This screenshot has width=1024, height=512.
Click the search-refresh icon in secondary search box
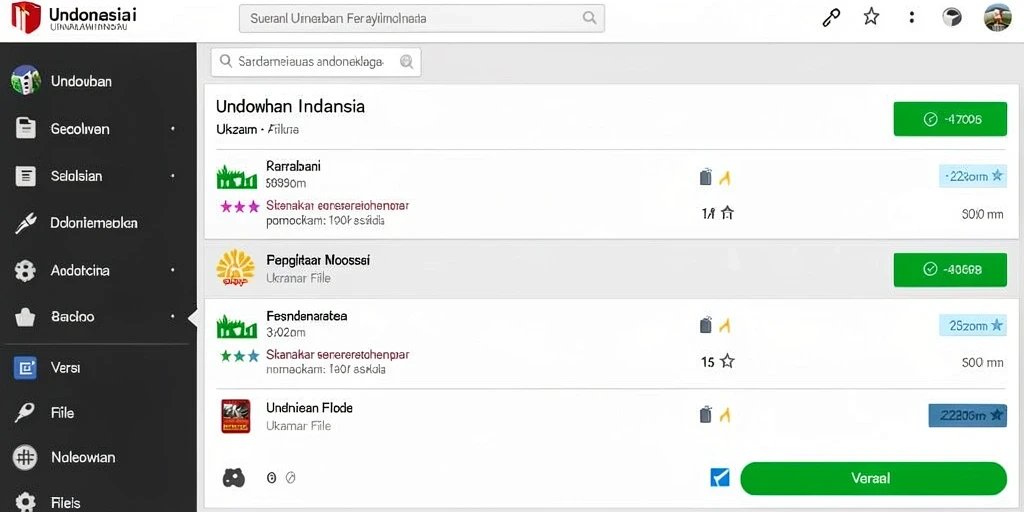click(406, 62)
